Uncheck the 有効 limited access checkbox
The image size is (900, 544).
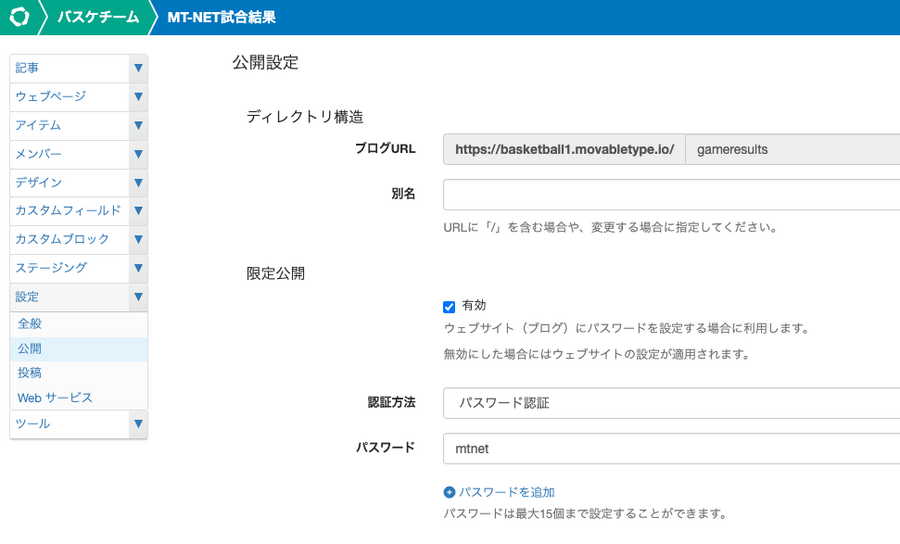[449, 307]
